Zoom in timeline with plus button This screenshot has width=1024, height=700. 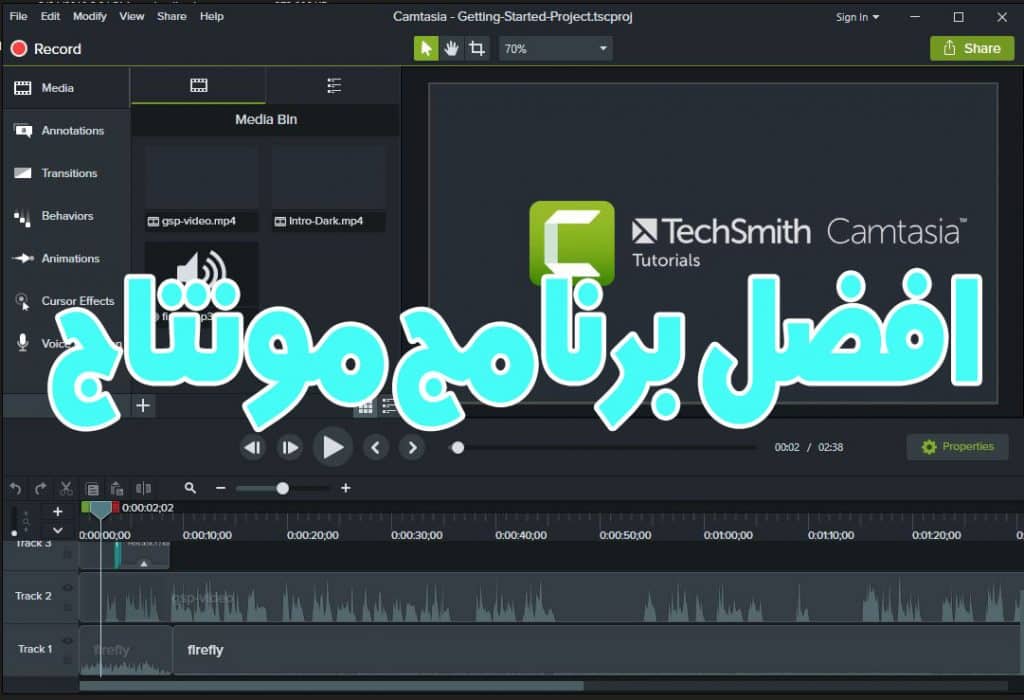(345, 488)
